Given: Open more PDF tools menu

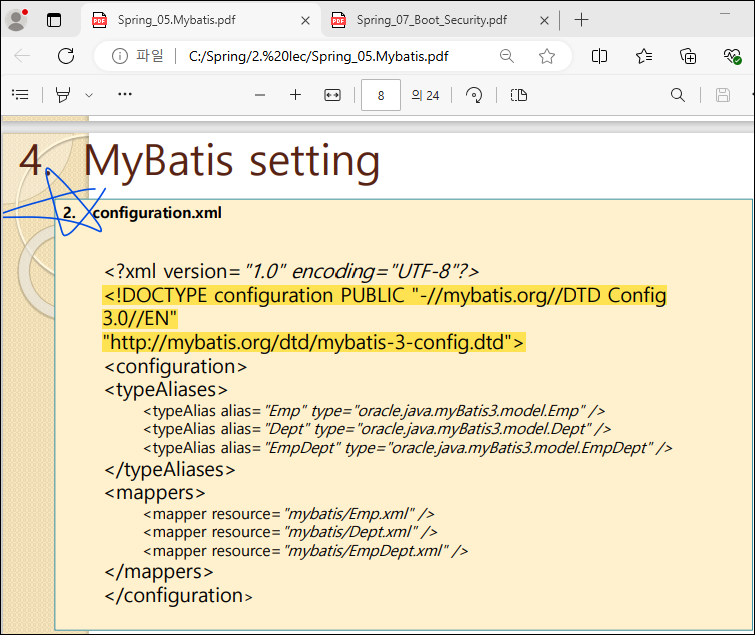Looking at the screenshot, I should pos(125,94).
